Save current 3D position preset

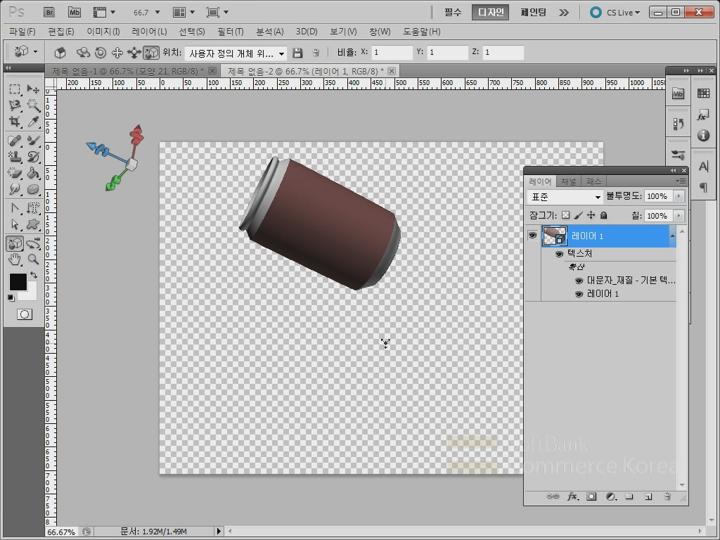(x=298, y=53)
